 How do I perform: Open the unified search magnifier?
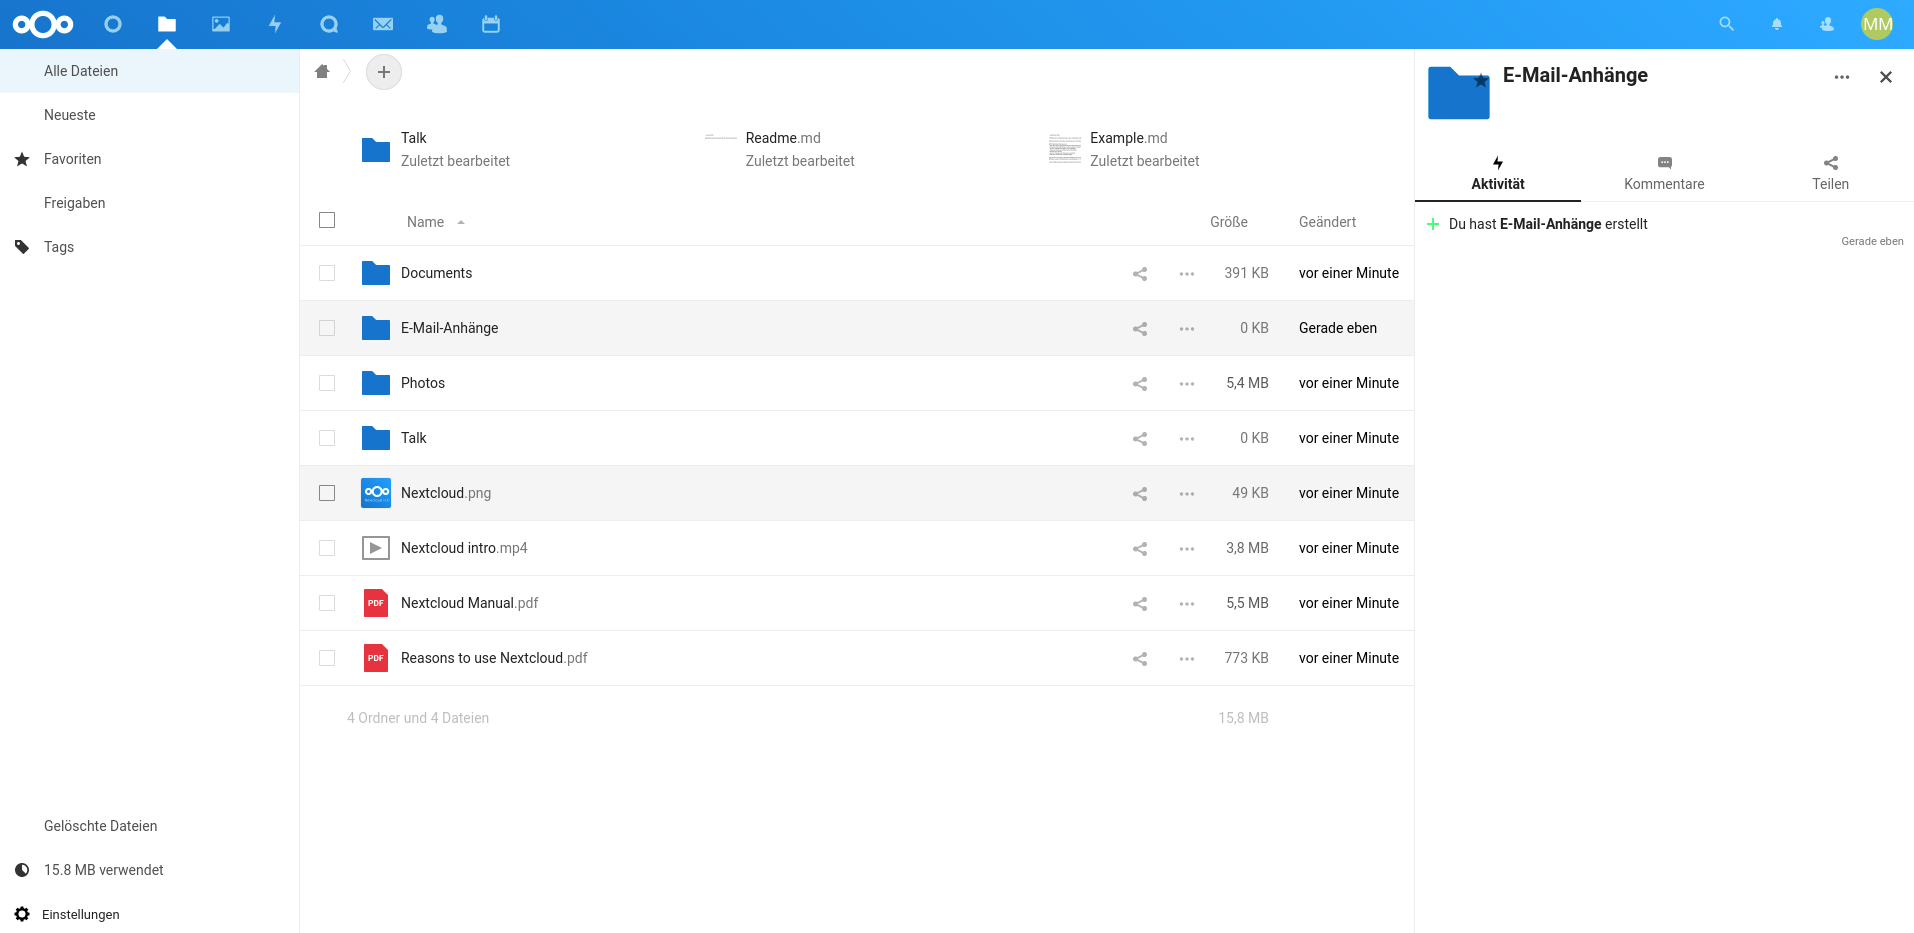click(x=1726, y=24)
